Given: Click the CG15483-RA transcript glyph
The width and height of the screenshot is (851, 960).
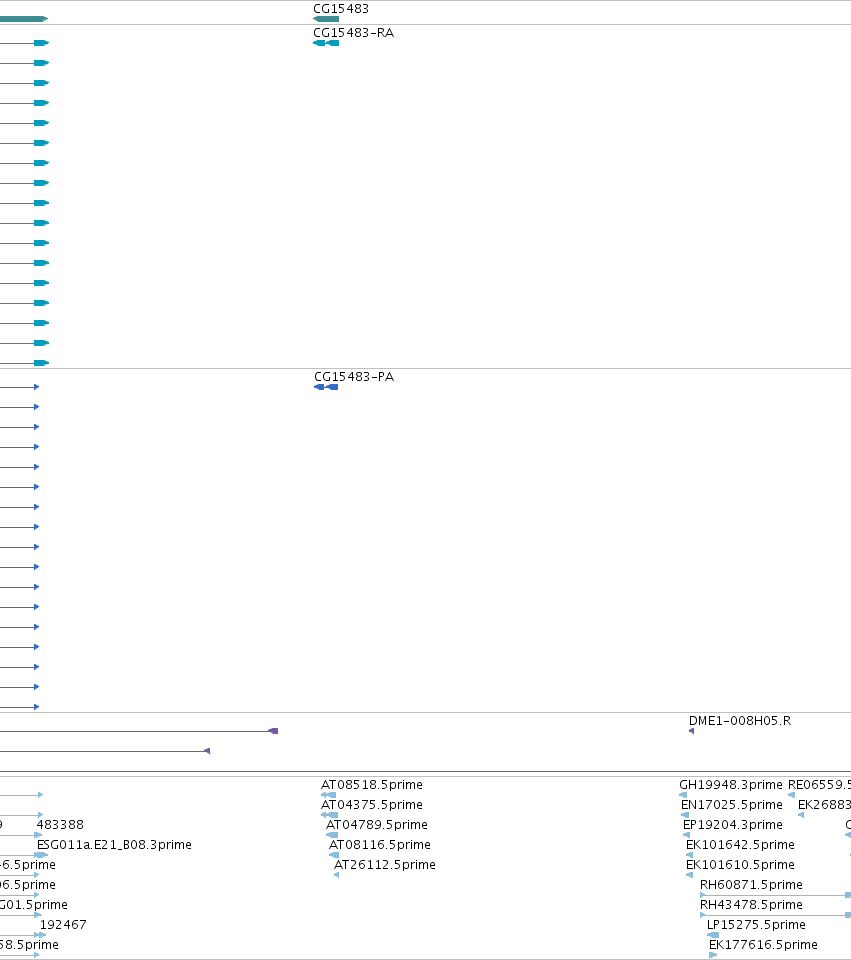Looking at the screenshot, I should click(326, 43).
